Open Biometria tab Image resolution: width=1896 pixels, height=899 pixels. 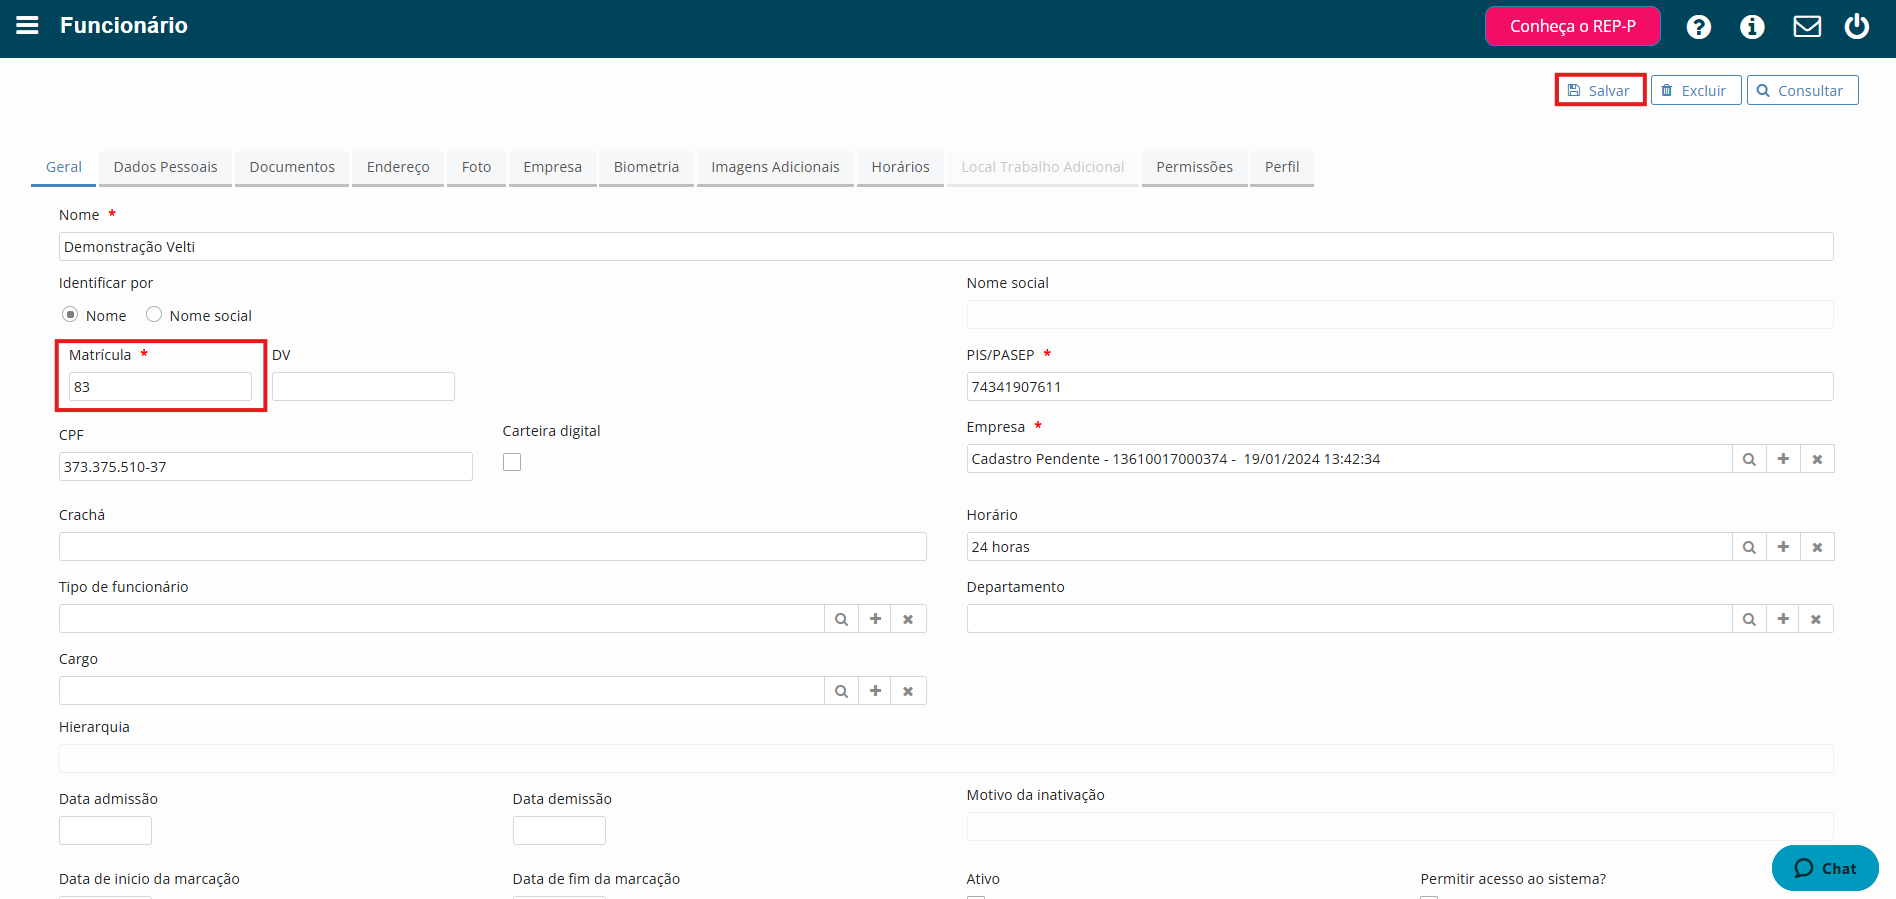(646, 167)
